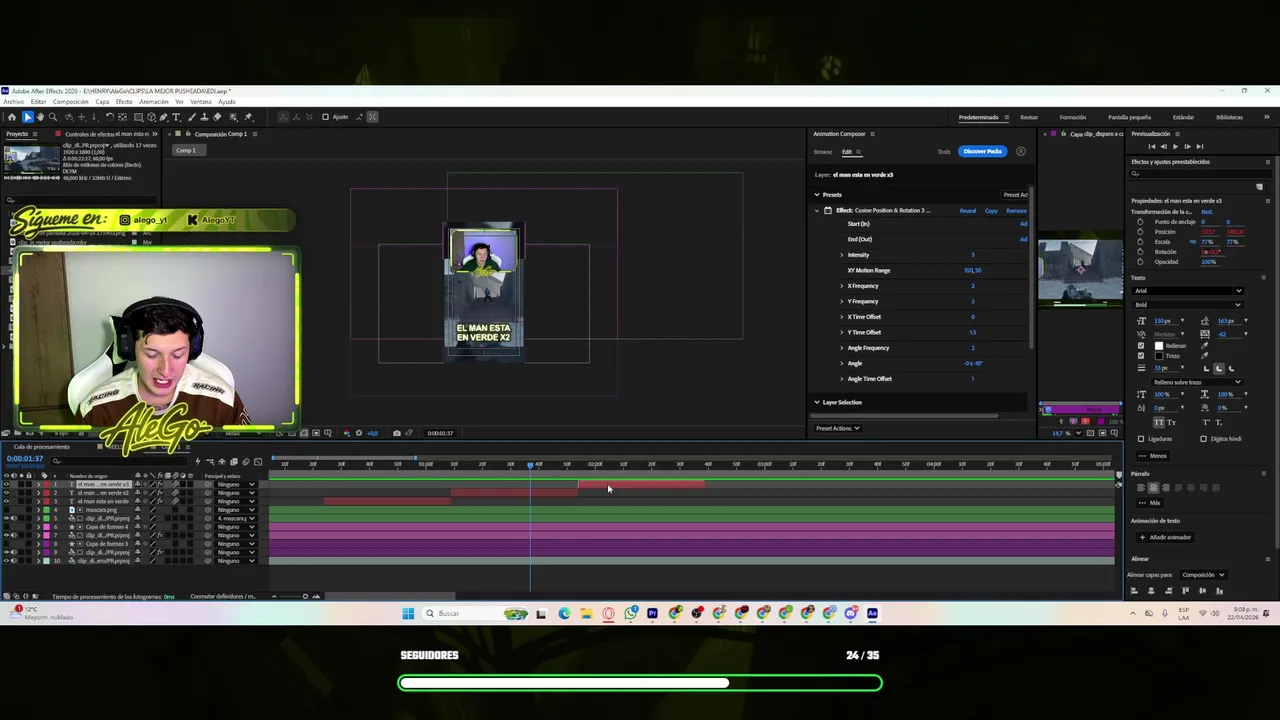Select the Hand tool
Image resolution: width=1280 pixels, height=720 pixels.
40,117
